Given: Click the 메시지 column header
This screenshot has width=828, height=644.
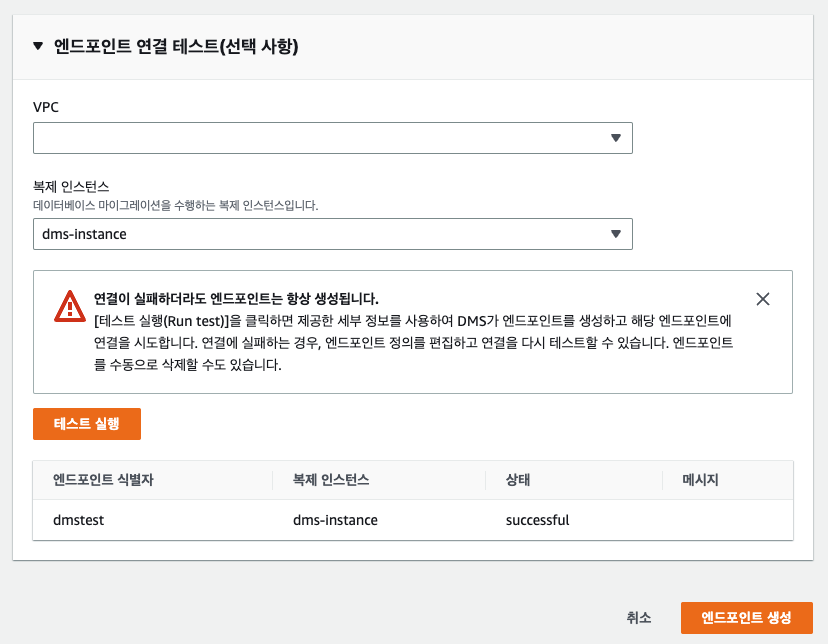Looking at the screenshot, I should (700, 480).
